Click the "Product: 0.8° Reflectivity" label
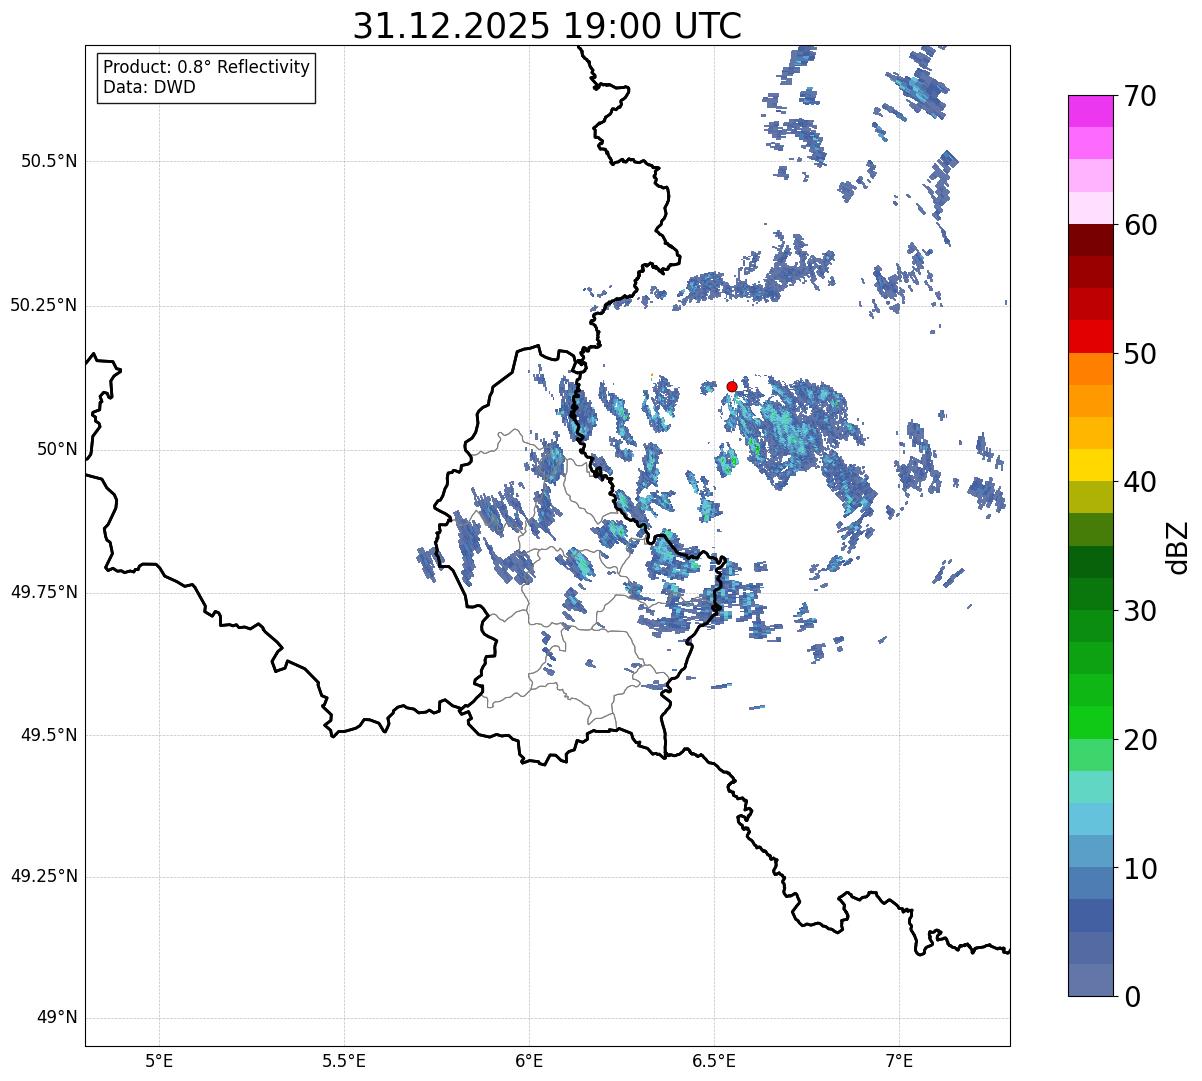This screenshot has width=1202, height=1081. (x=207, y=67)
